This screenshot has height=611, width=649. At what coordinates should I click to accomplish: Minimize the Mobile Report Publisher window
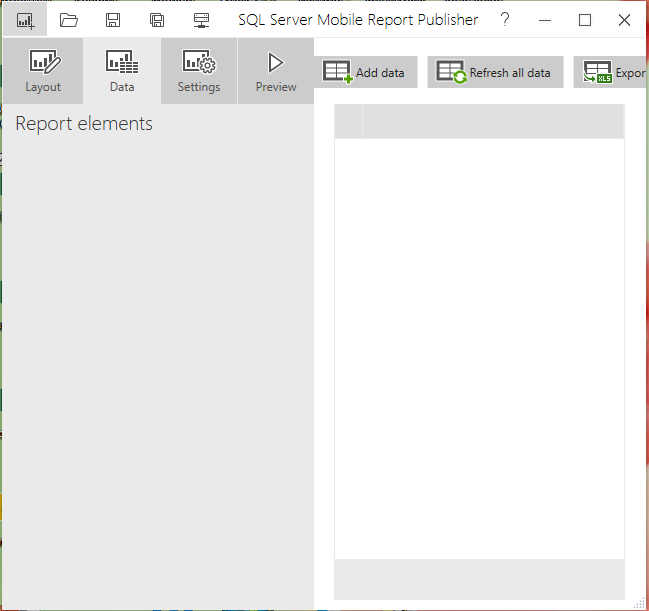tap(545, 20)
